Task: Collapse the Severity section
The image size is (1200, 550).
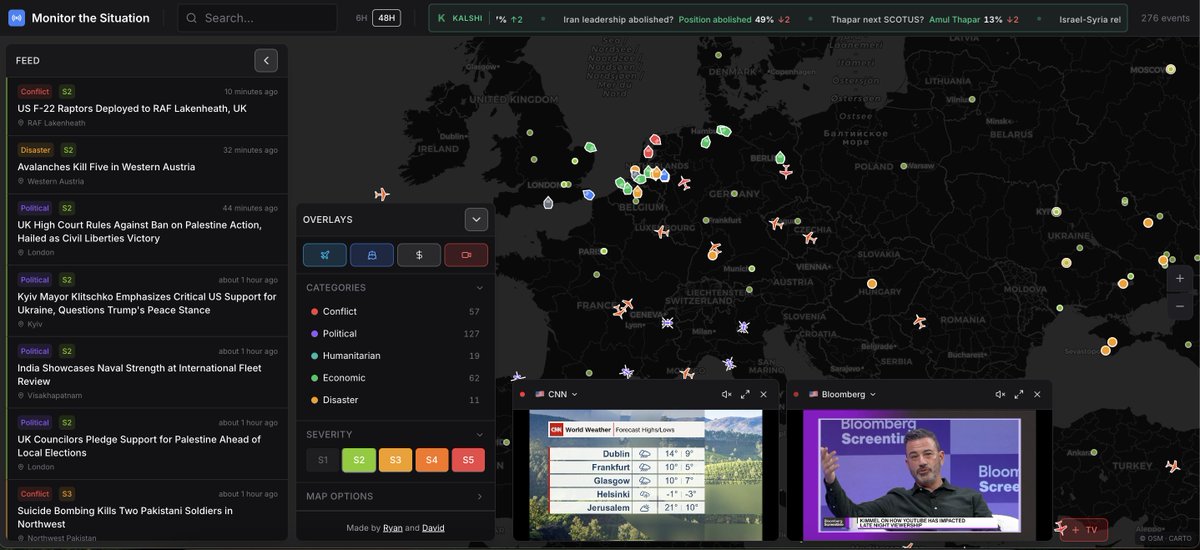Action: click(479, 434)
